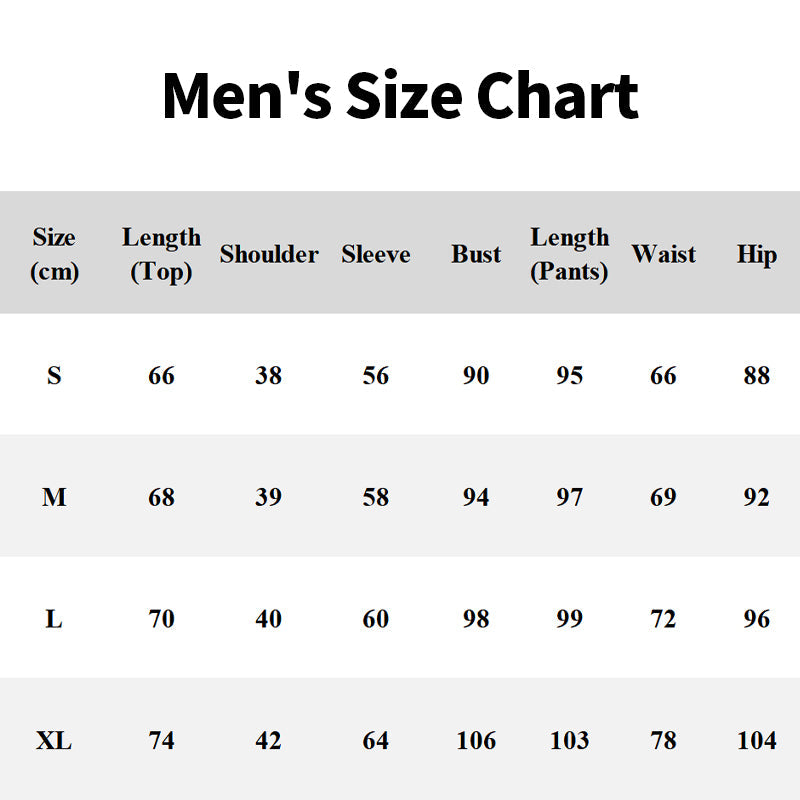The image size is (800, 800).
Task: Select the L size row label
Action: [x=54, y=619]
